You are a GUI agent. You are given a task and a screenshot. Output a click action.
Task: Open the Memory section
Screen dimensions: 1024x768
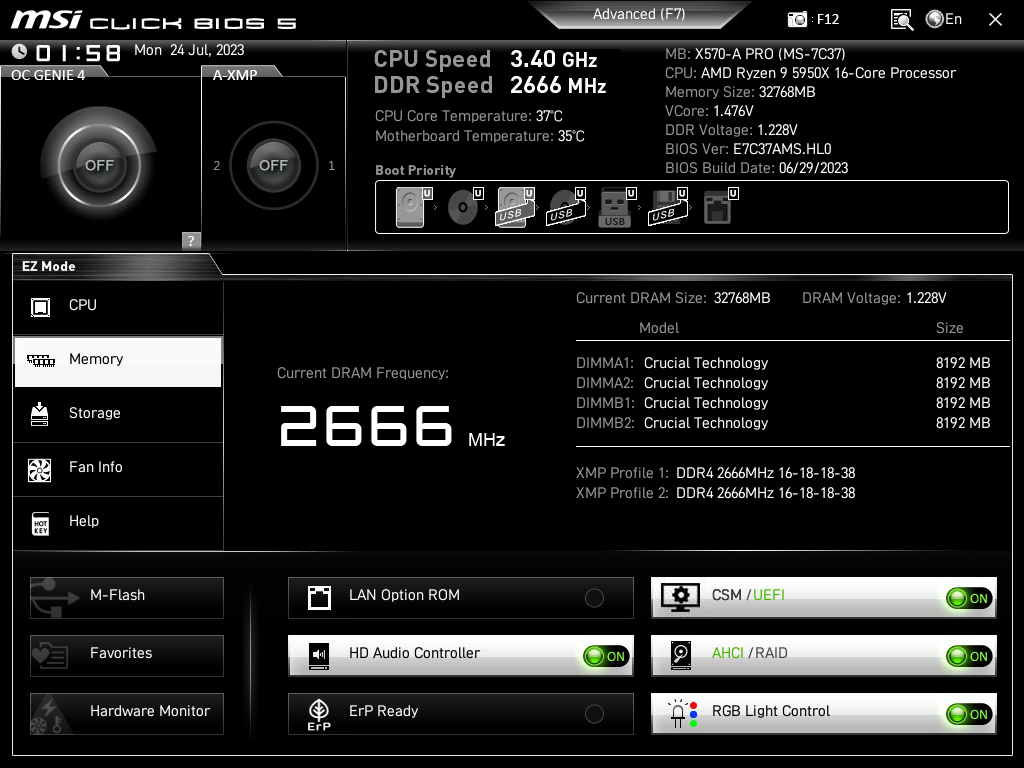click(118, 361)
